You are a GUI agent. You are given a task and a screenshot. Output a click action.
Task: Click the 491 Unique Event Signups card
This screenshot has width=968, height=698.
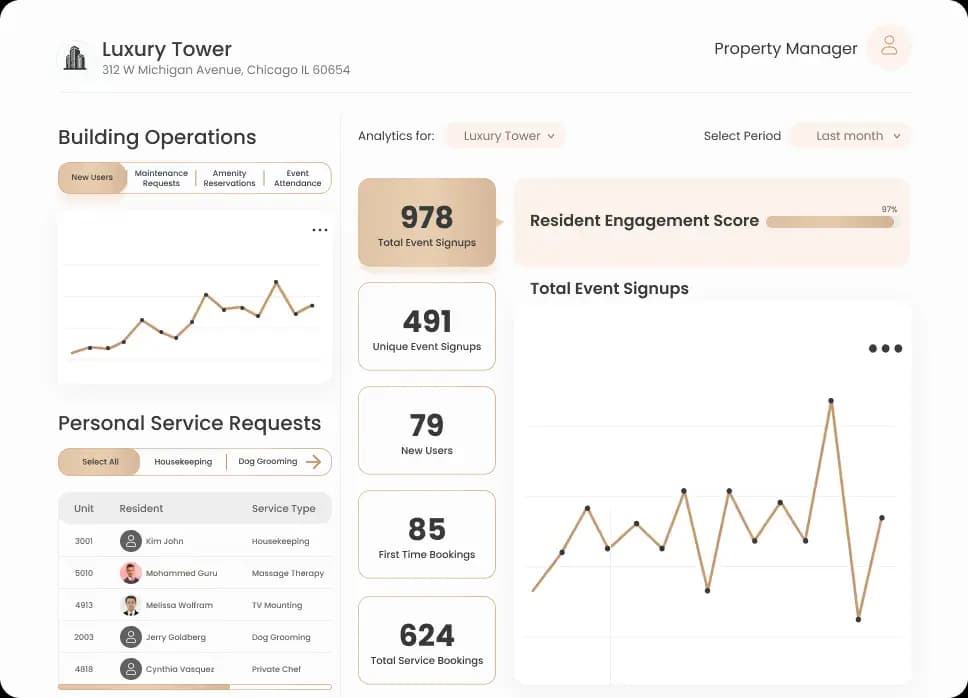[x=427, y=327]
